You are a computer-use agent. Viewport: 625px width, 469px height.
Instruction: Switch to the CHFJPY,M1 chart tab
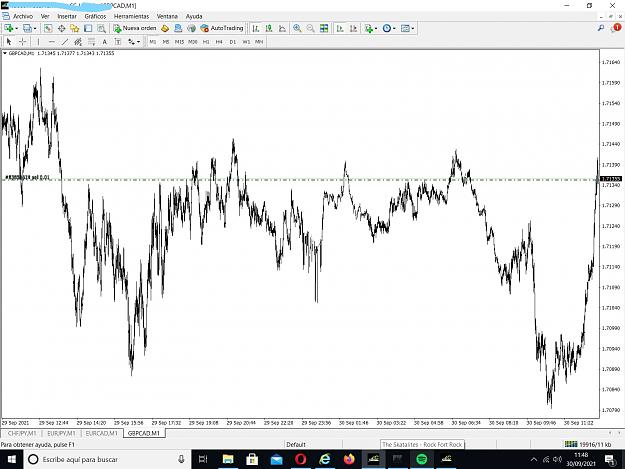coord(22,433)
